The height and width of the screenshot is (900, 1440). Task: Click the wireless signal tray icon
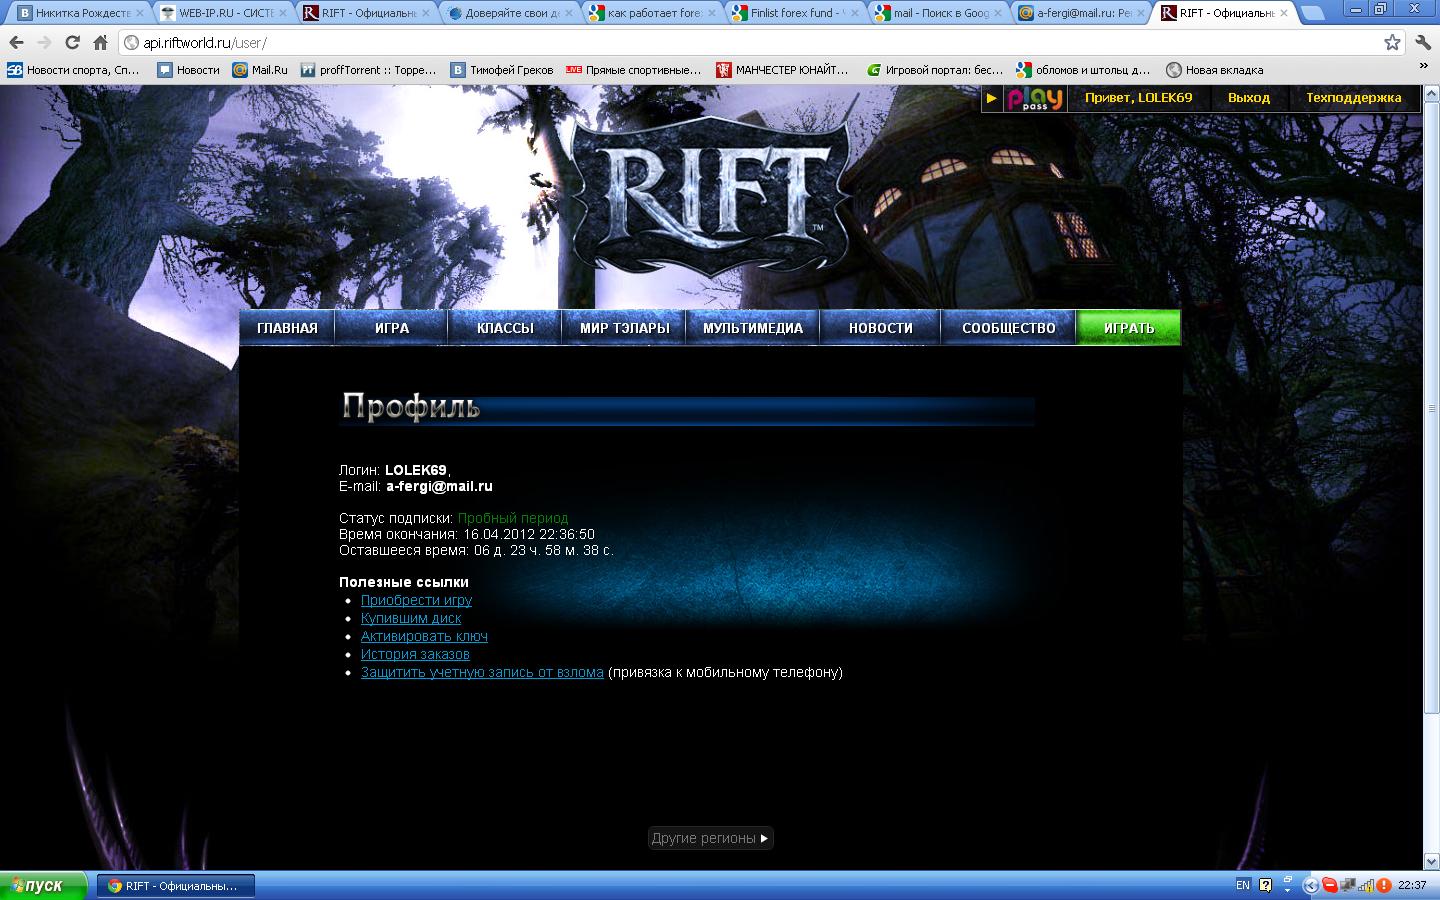[1366, 885]
